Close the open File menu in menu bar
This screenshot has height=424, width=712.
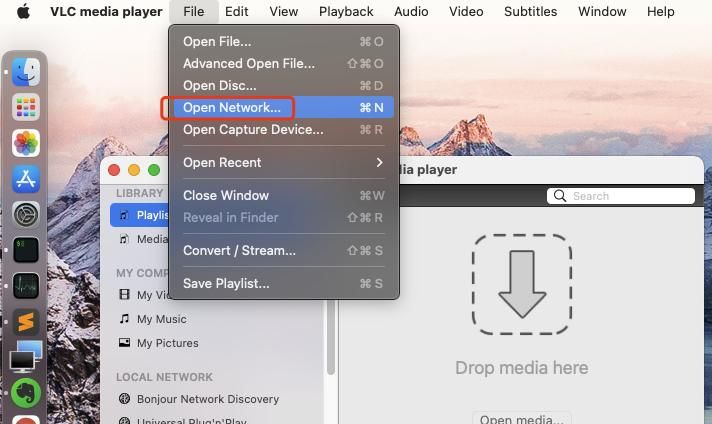pyautogui.click(x=193, y=11)
